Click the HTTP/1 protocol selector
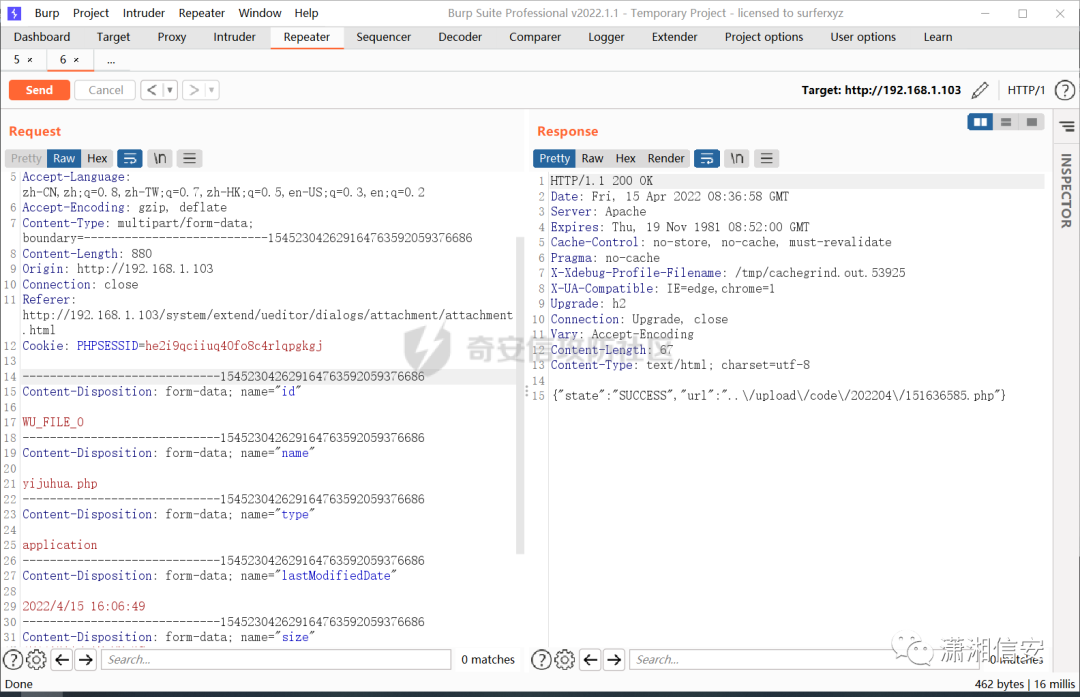Screen dimensions: 1080x697 [1026, 90]
